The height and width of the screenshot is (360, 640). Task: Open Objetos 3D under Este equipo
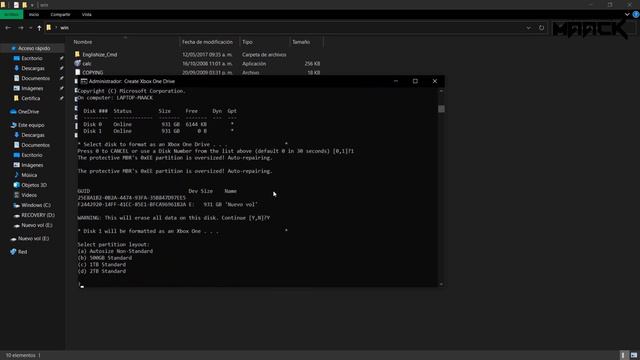tap(34, 185)
